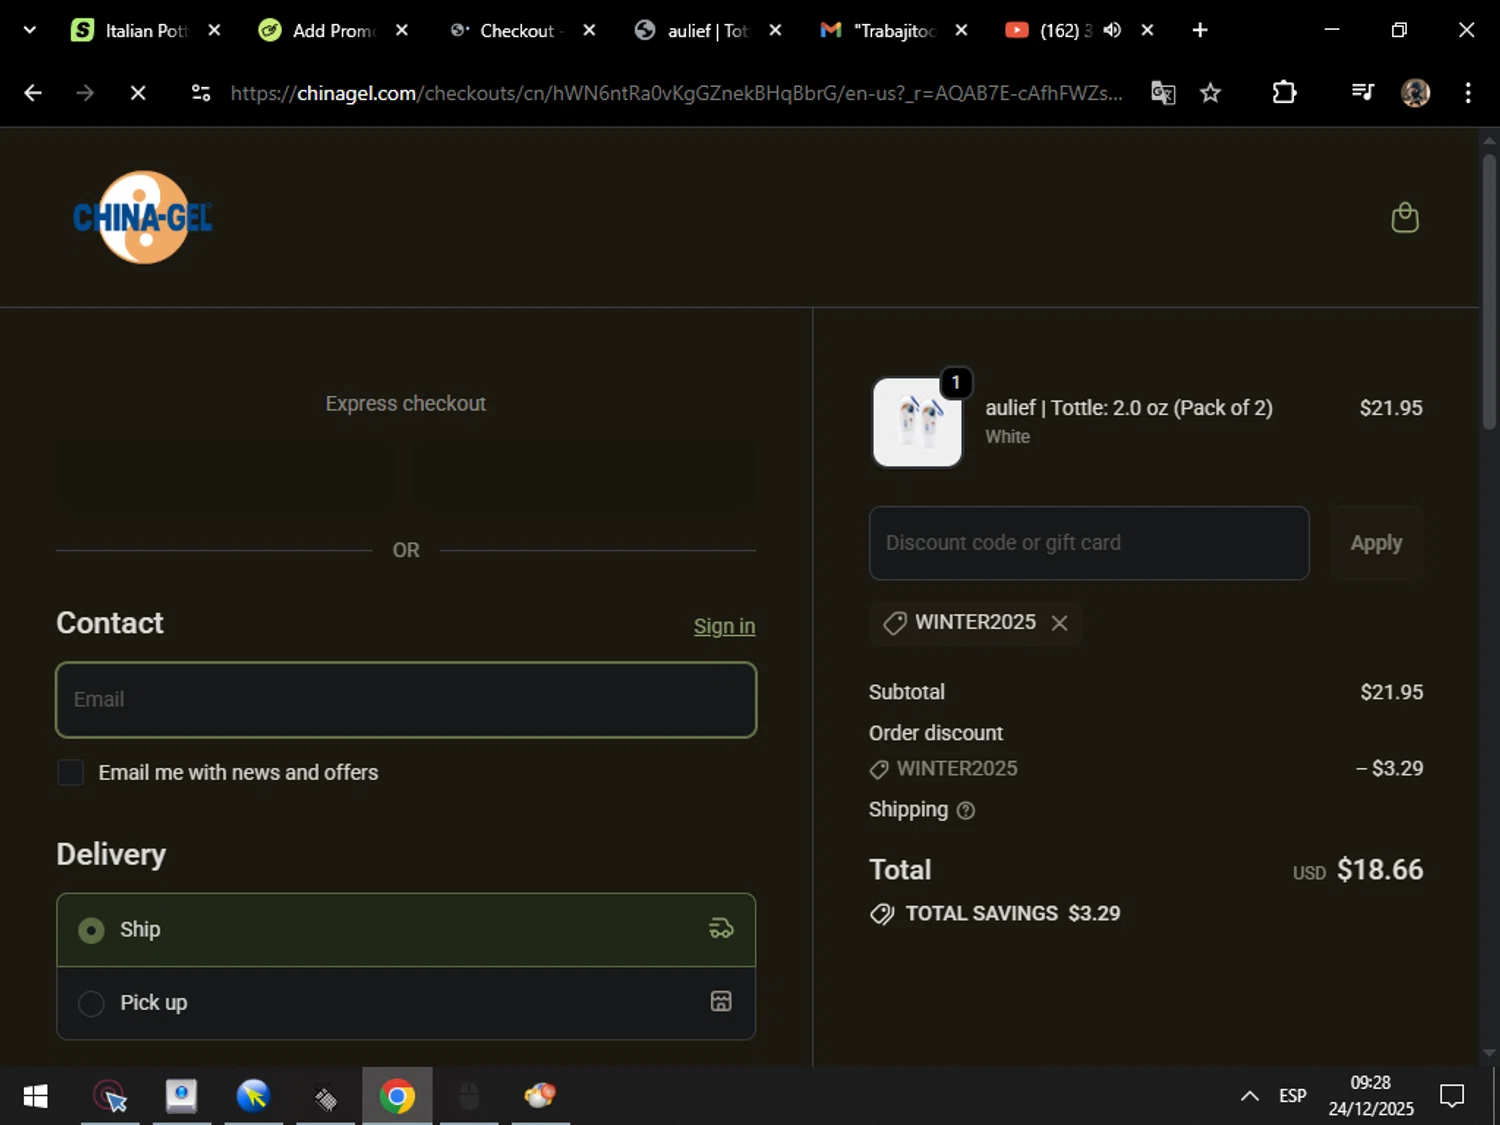Click the TOTAL SAVINGS $3.29 text
This screenshot has height=1125, width=1500.
point(1012,914)
